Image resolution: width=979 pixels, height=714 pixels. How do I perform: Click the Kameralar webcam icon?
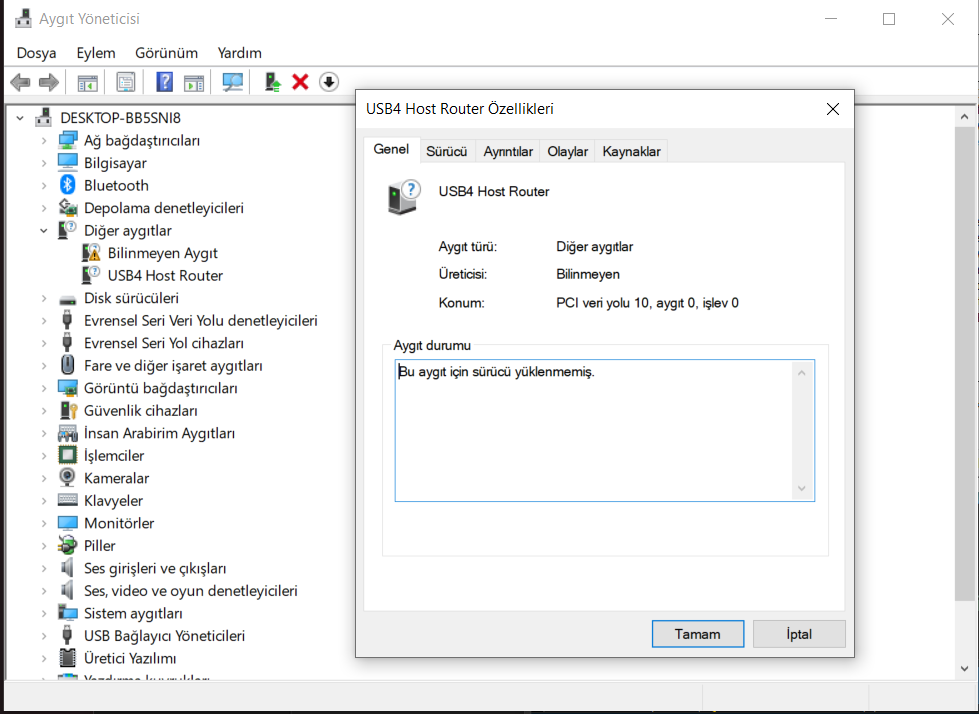coord(67,478)
